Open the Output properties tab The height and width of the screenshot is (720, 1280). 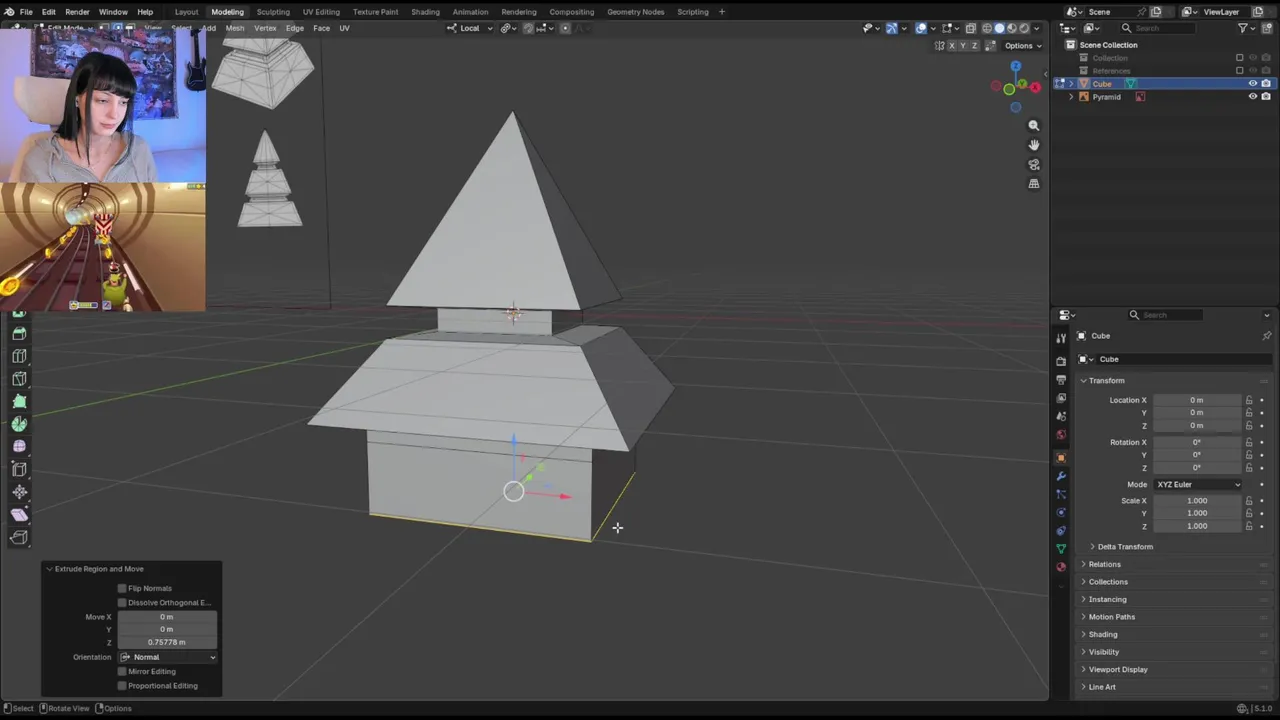pyautogui.click(x=1061, y=380)
